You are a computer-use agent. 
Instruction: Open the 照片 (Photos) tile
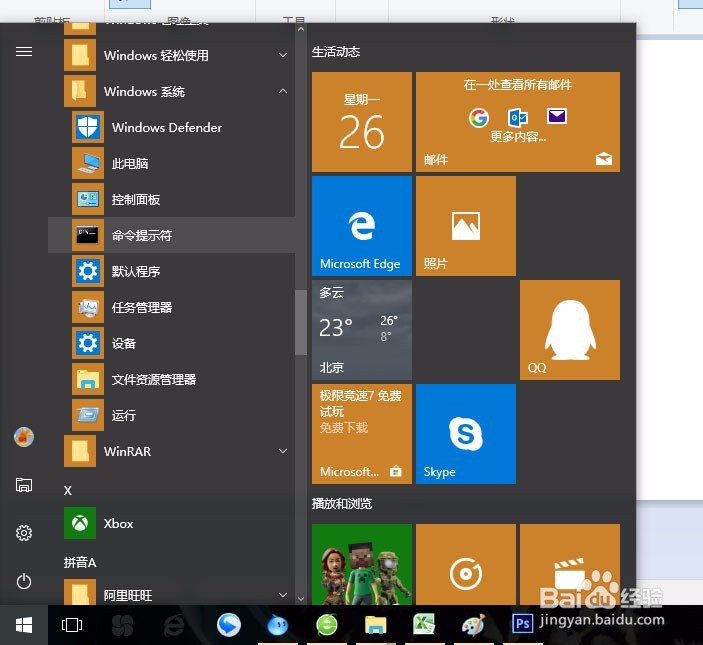pyautogui.click(x=466, y=226)
